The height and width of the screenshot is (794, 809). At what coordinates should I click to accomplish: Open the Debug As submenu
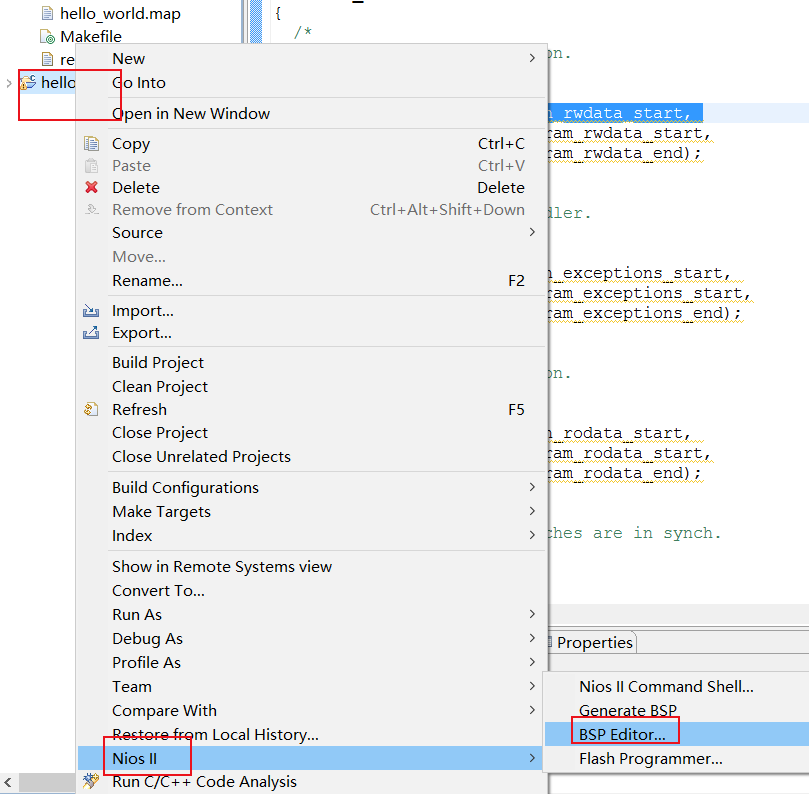[312, 639]
